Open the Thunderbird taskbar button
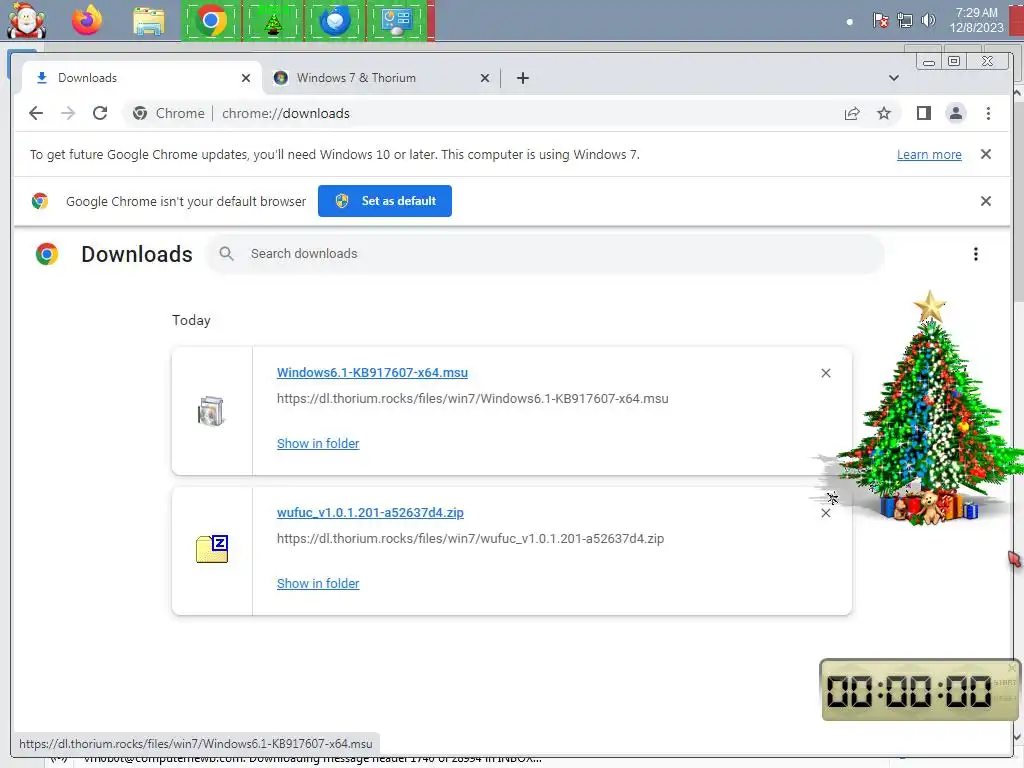This screenshot has width=1024, height=768. (x=335, y=21)
